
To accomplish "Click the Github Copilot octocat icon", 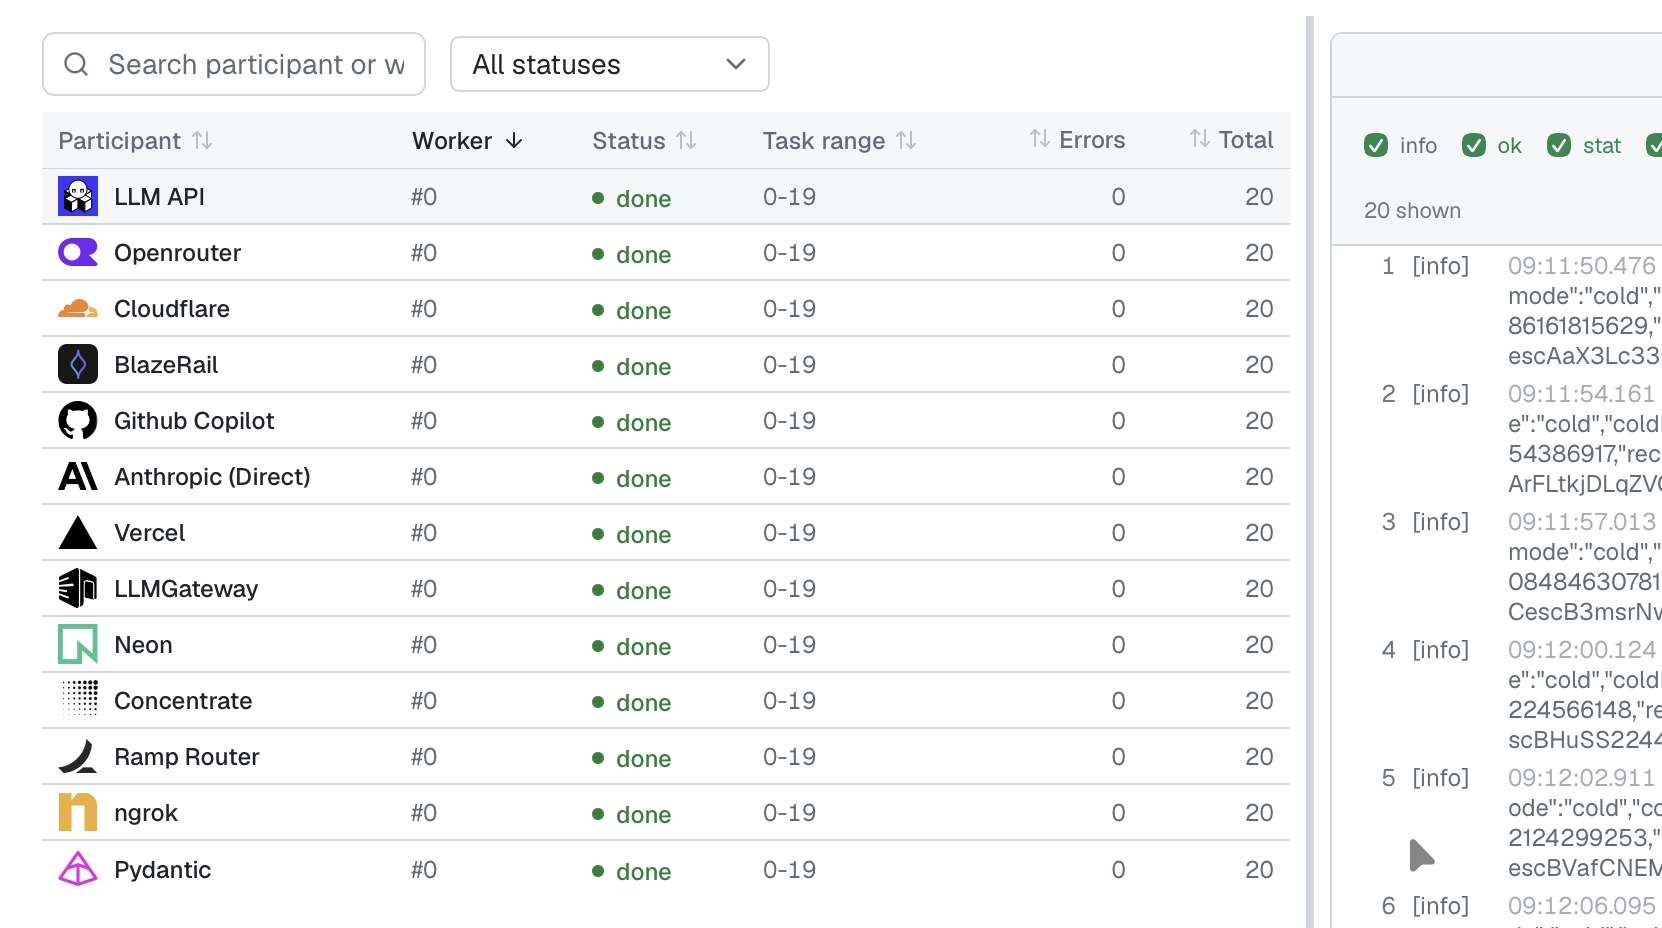I will (78, 420).
